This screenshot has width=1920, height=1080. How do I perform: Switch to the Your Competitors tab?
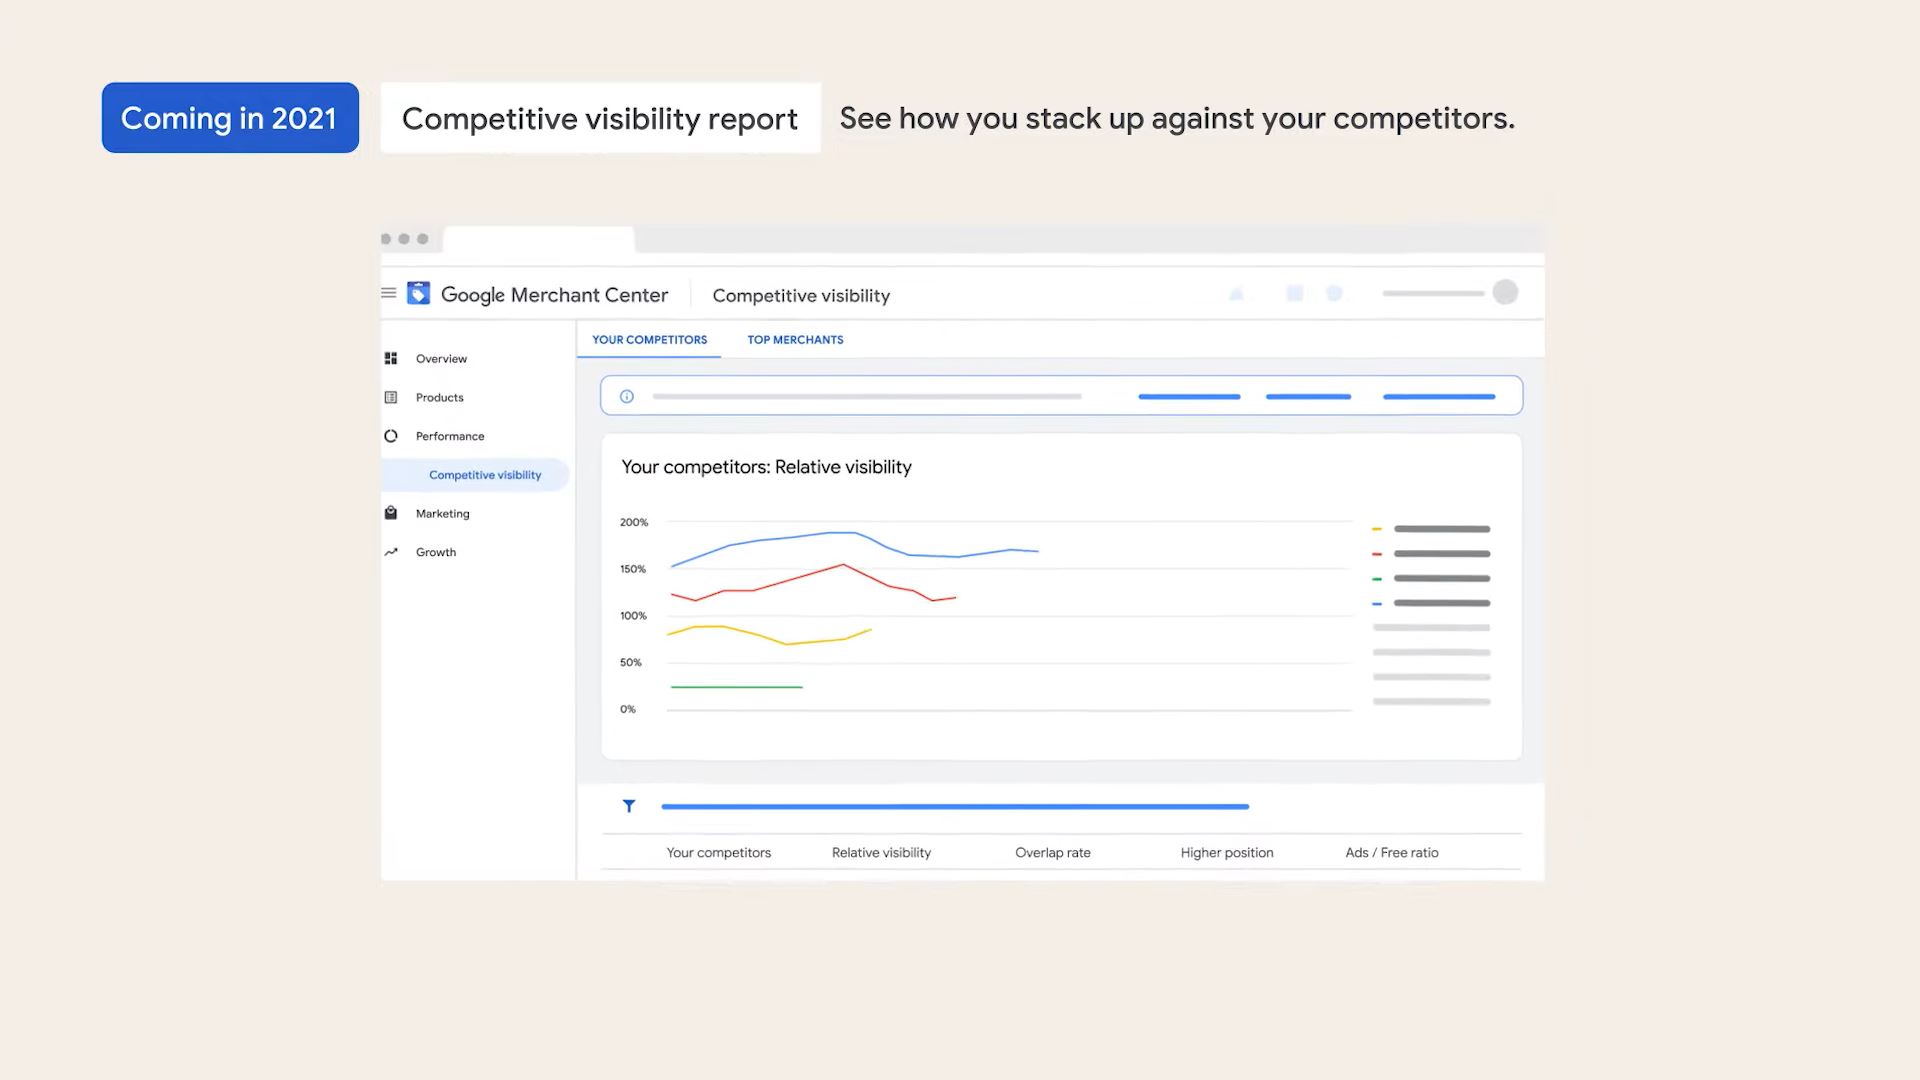[x=649, y=340]
